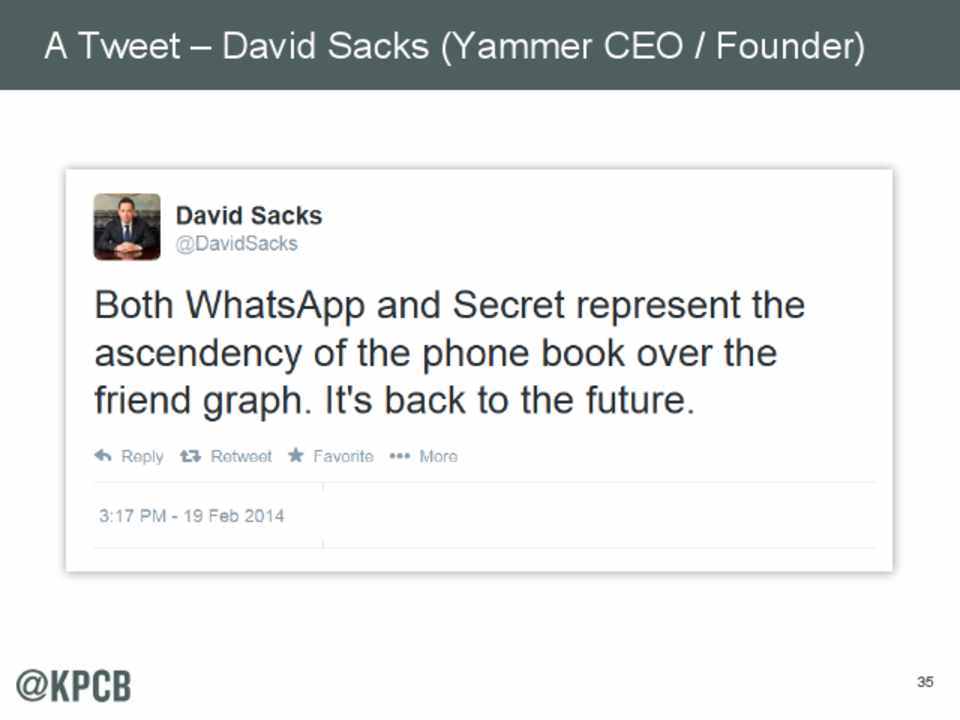Viewport: 960px width, 720px height.
Task: Click the @KPCB logo on the slide
Action: [x=72, y=686]
